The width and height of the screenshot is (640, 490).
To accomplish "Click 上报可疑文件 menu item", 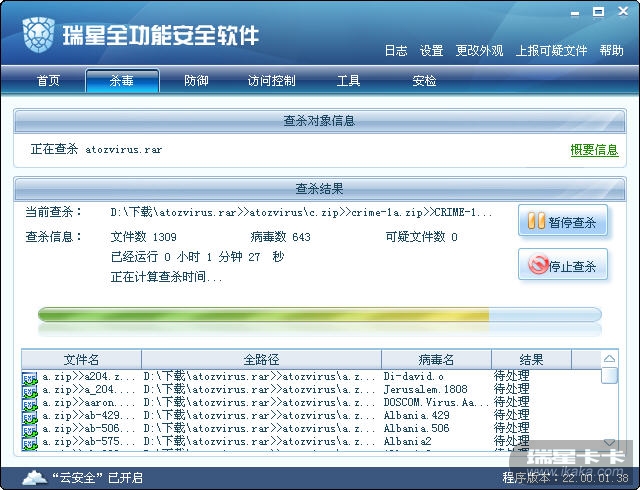I will (551, 51).
